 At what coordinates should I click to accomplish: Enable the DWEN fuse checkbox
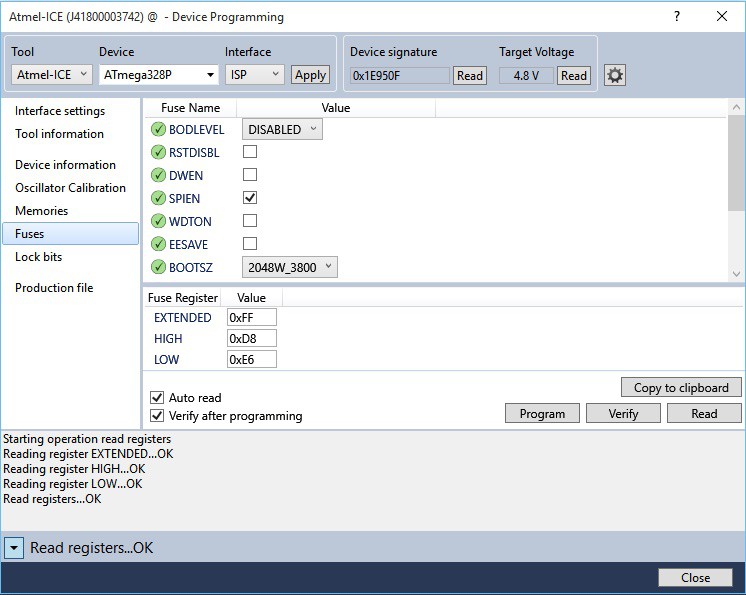(250, 175)
